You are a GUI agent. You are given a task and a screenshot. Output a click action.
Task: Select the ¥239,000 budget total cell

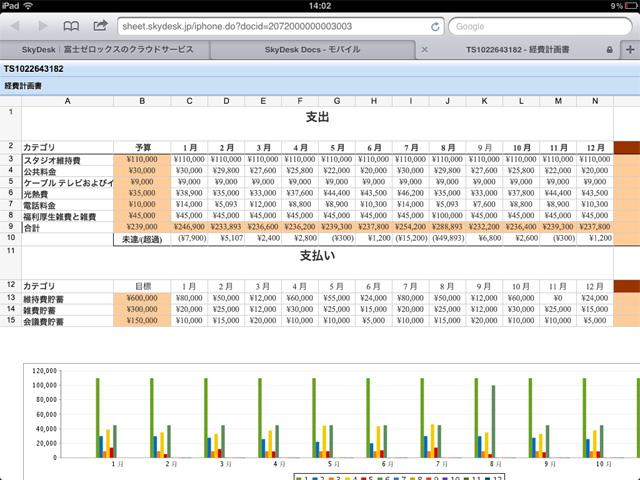(142, 227)
